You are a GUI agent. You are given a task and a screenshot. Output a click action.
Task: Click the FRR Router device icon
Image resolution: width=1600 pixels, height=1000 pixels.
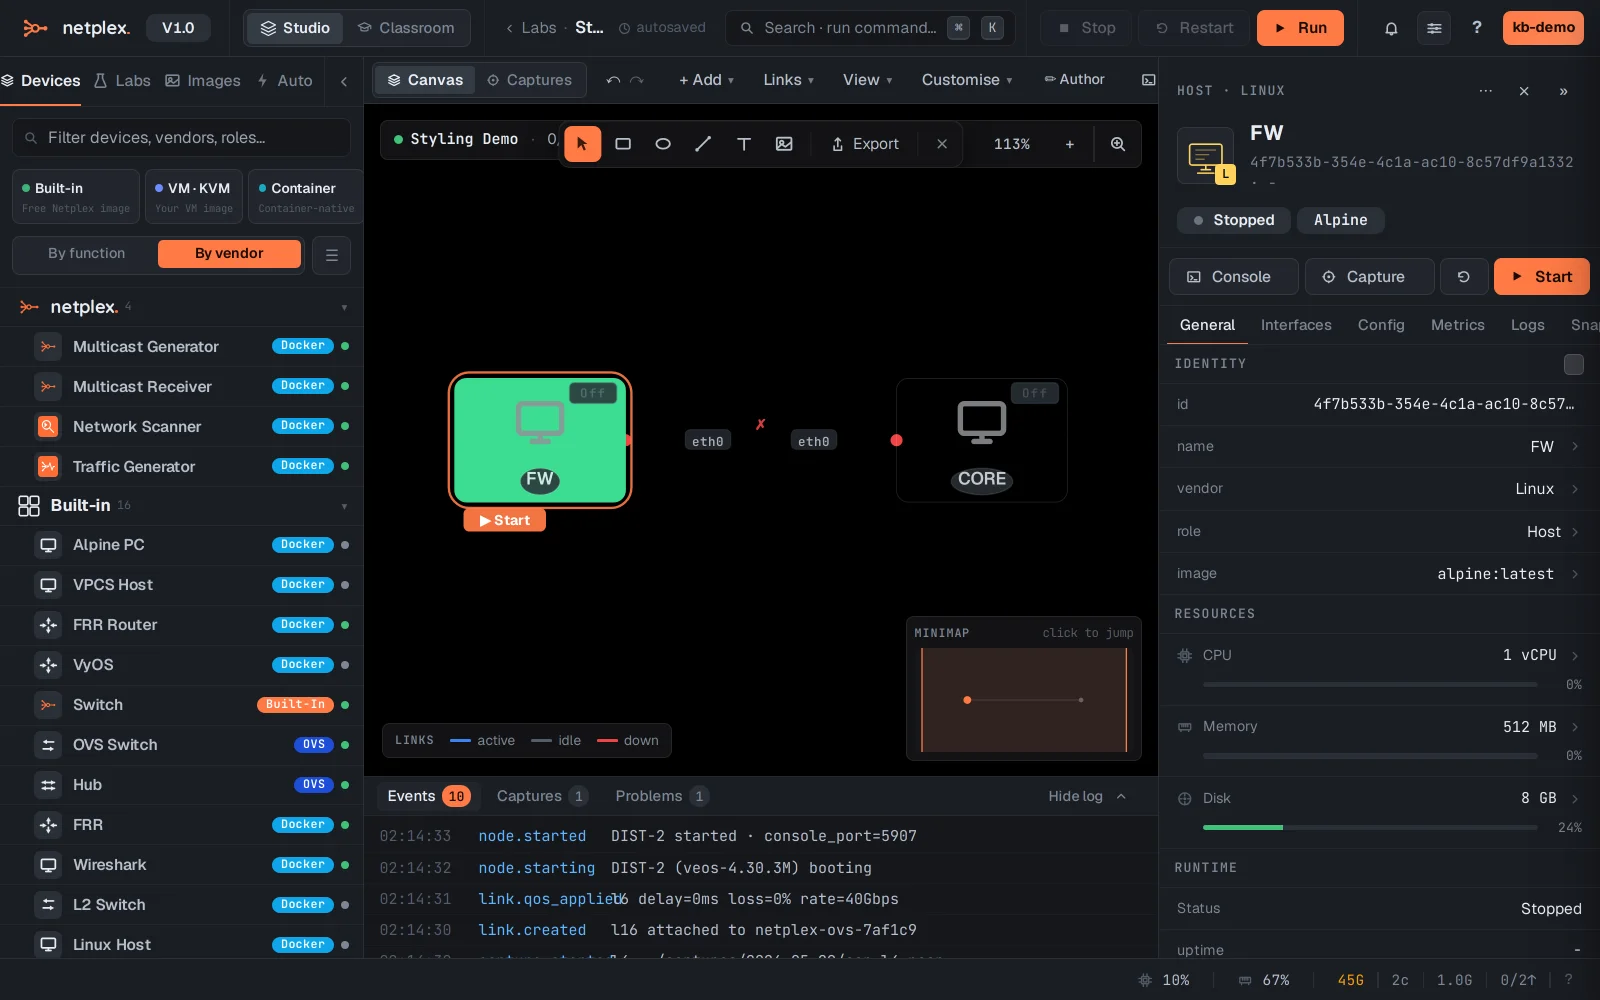click(x=47, y=625)
